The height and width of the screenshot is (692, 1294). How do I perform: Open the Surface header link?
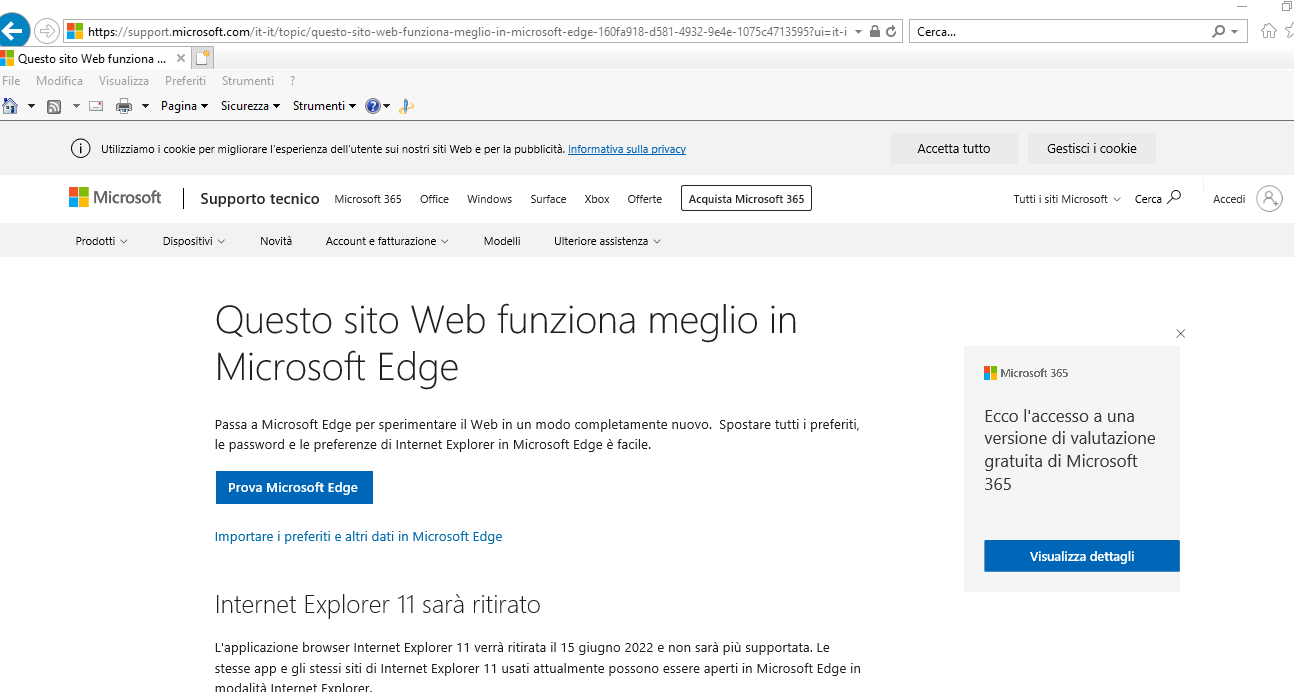[x=548, y=199]
